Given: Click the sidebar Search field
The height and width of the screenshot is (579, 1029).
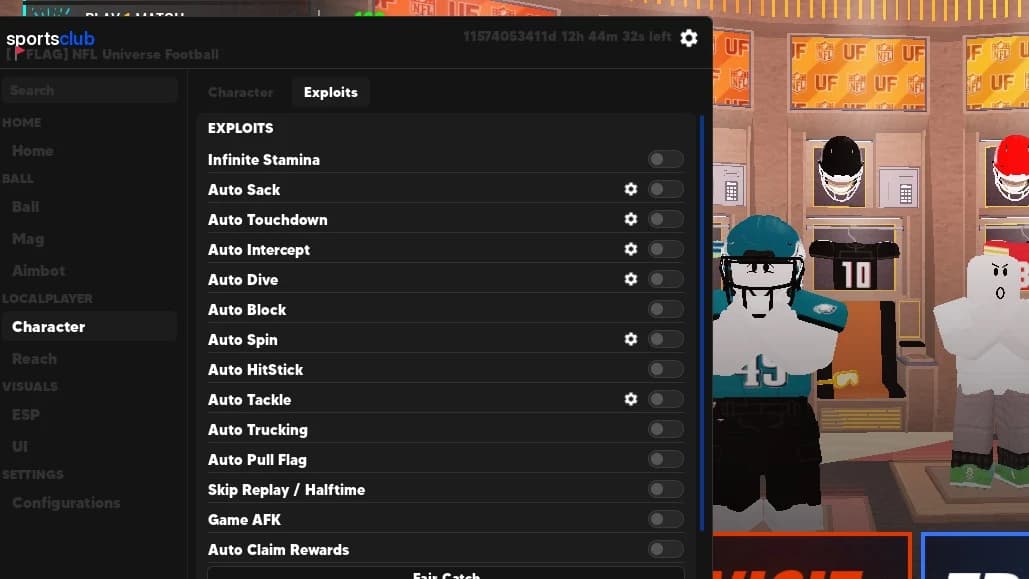Looking at the screenshot, I should coord(90,90).
